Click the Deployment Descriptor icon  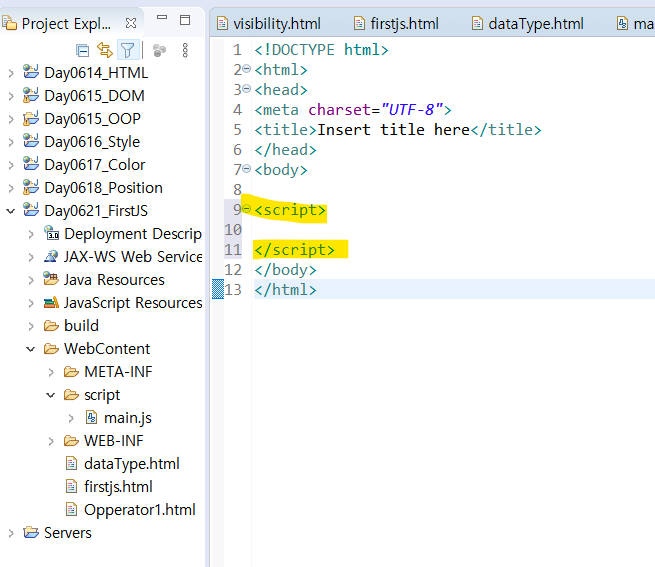pyautogui.click(x=51, y=233)
